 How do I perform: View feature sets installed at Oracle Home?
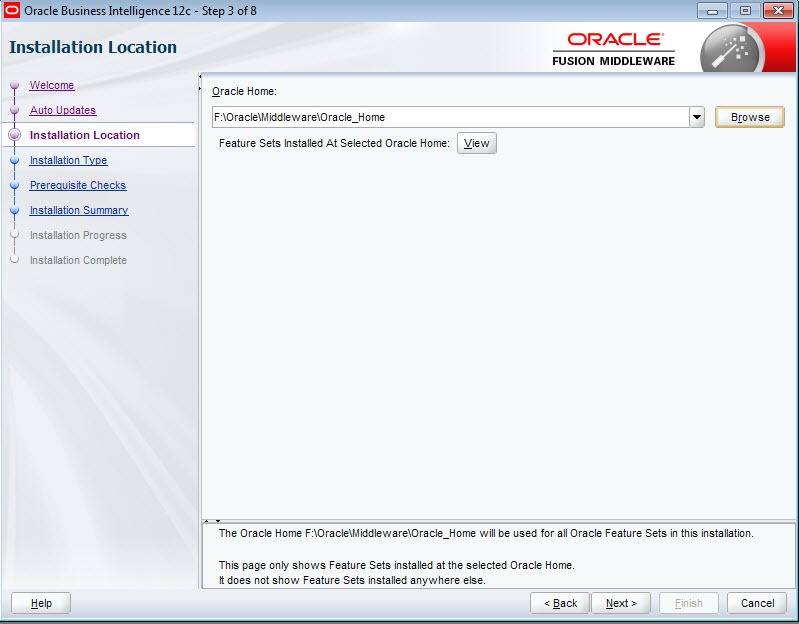(476, 143)
